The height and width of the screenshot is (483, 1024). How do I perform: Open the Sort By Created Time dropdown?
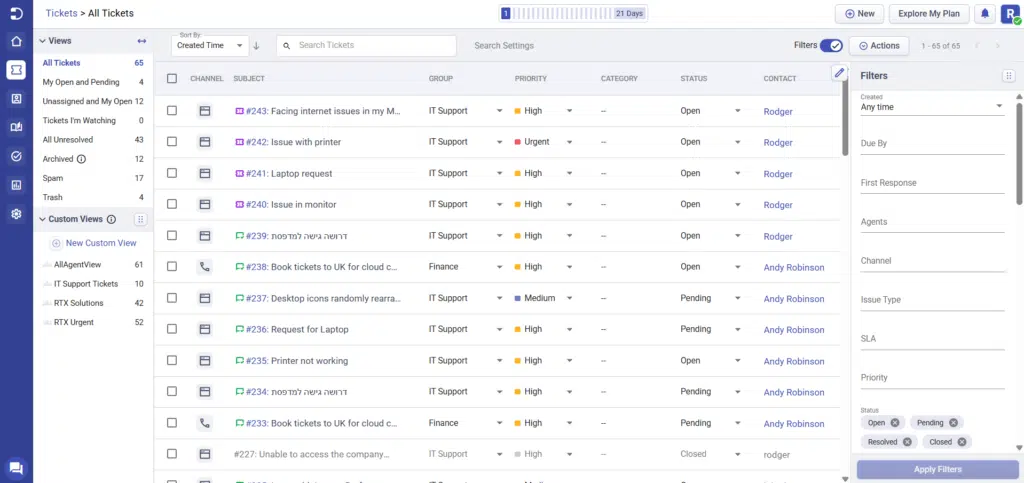(x=209, y=46)
